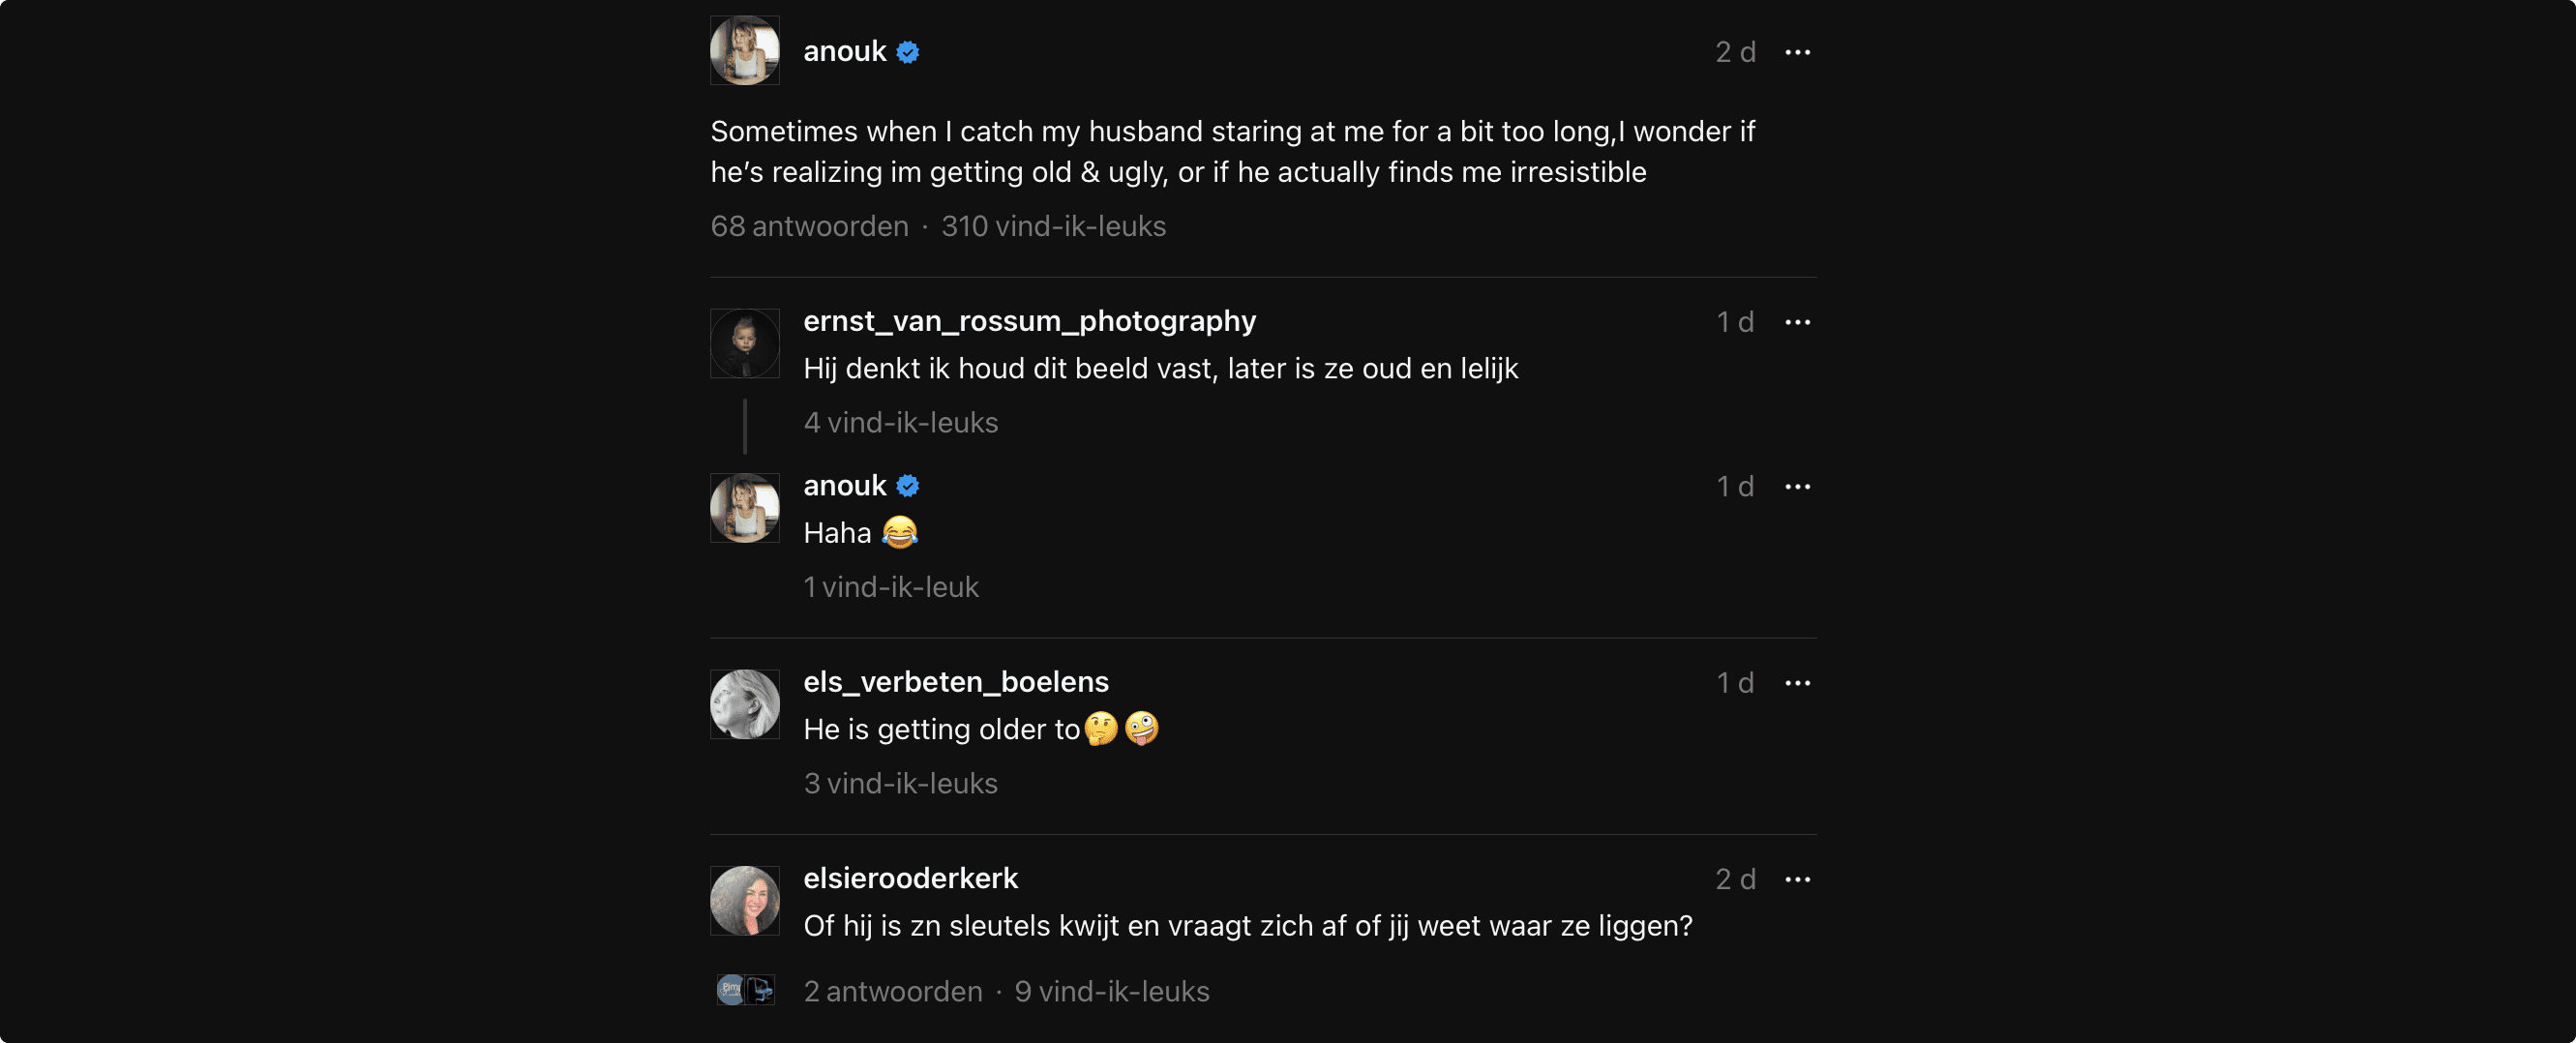View the 4 vind-ik-leuks on ernst's reply
The image size is (2576, 1043).
click(900, 422)
